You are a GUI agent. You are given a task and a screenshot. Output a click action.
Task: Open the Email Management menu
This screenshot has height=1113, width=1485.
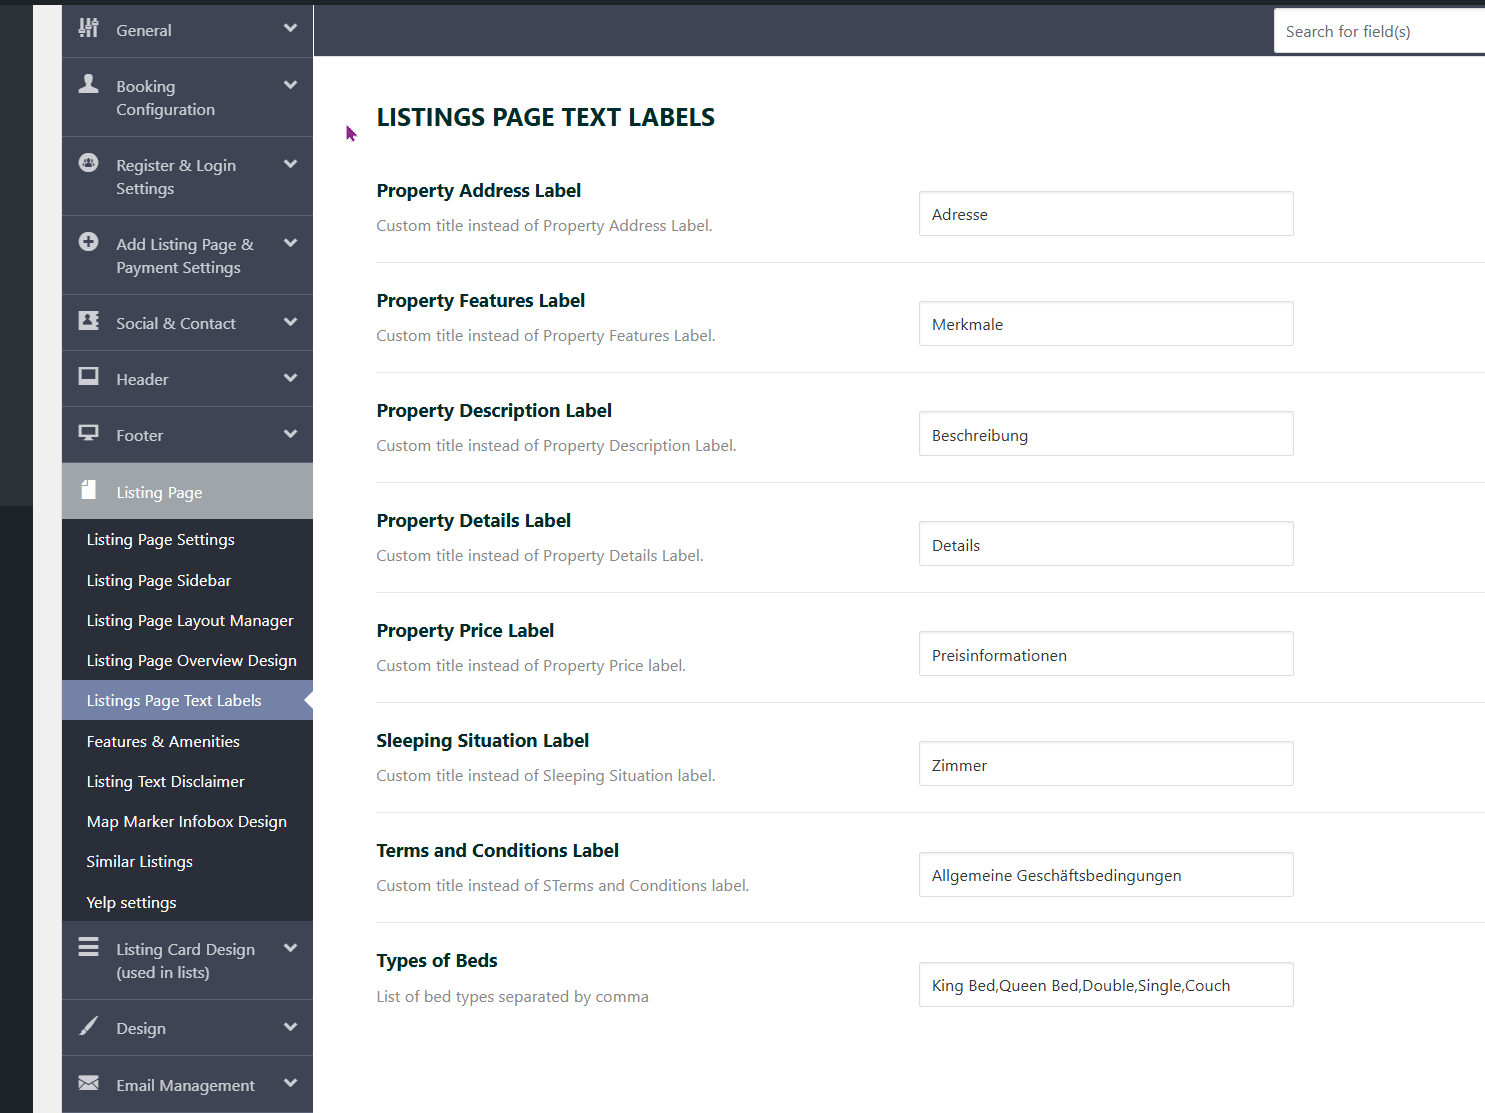(x=187, y=1084)
